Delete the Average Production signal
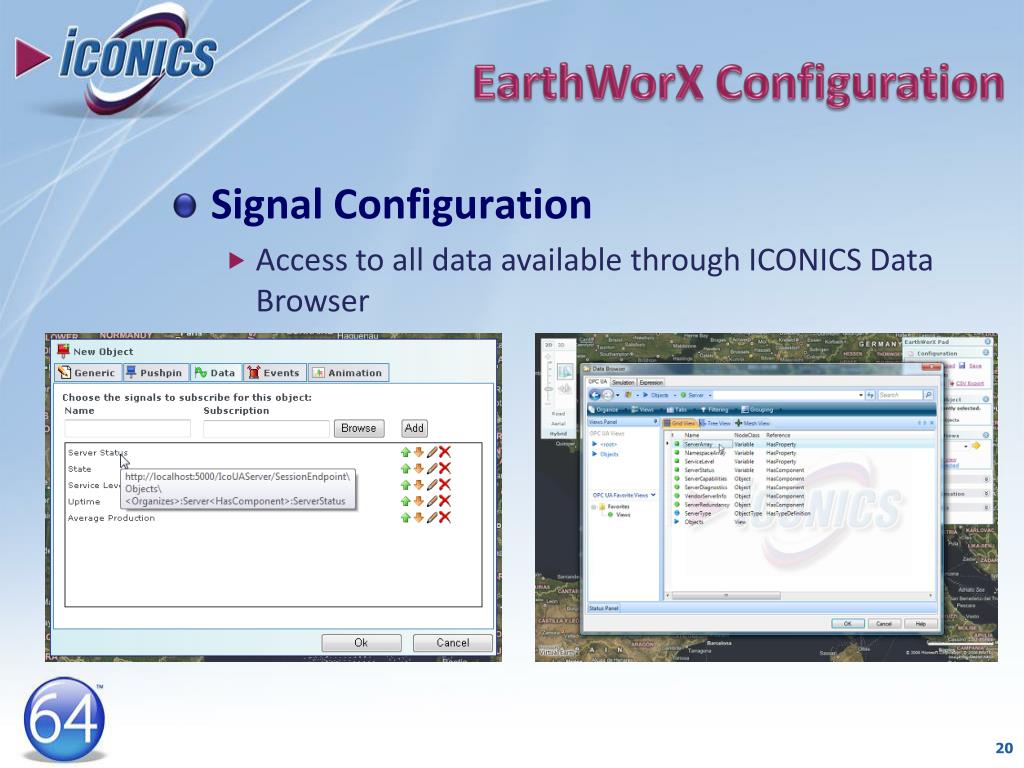Viewport: 1024px width, 768px height. click(x=445, y=517)
